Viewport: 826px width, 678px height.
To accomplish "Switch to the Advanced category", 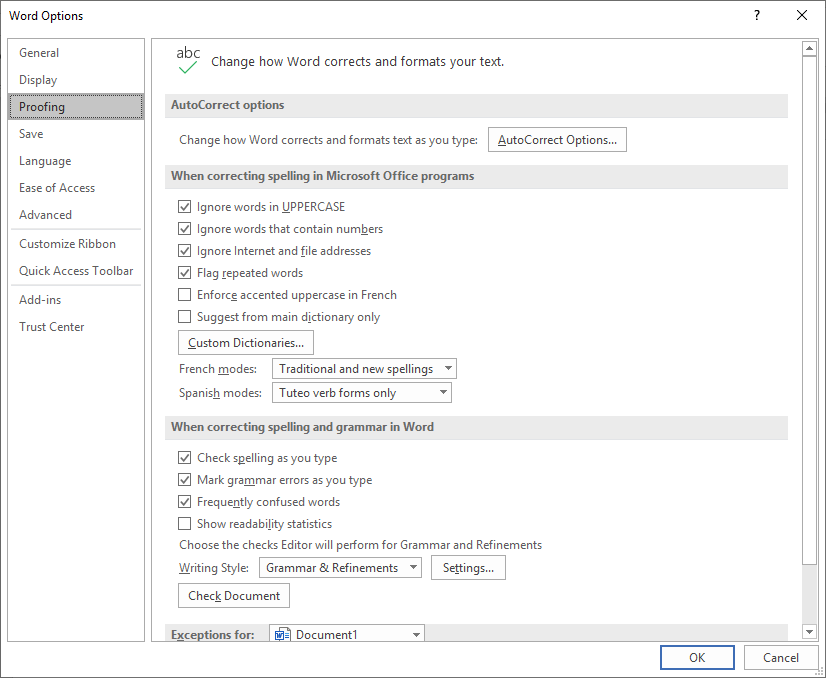I will 45,214.
